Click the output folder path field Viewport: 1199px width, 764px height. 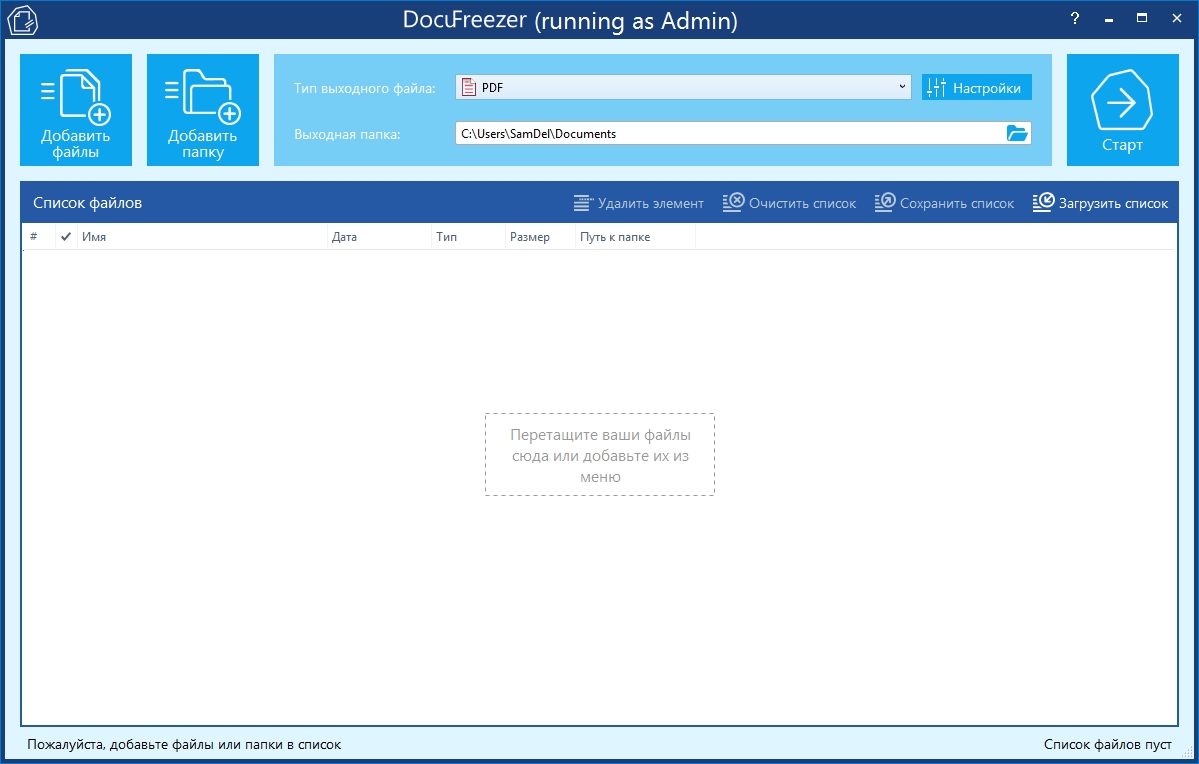click(725, 133)
